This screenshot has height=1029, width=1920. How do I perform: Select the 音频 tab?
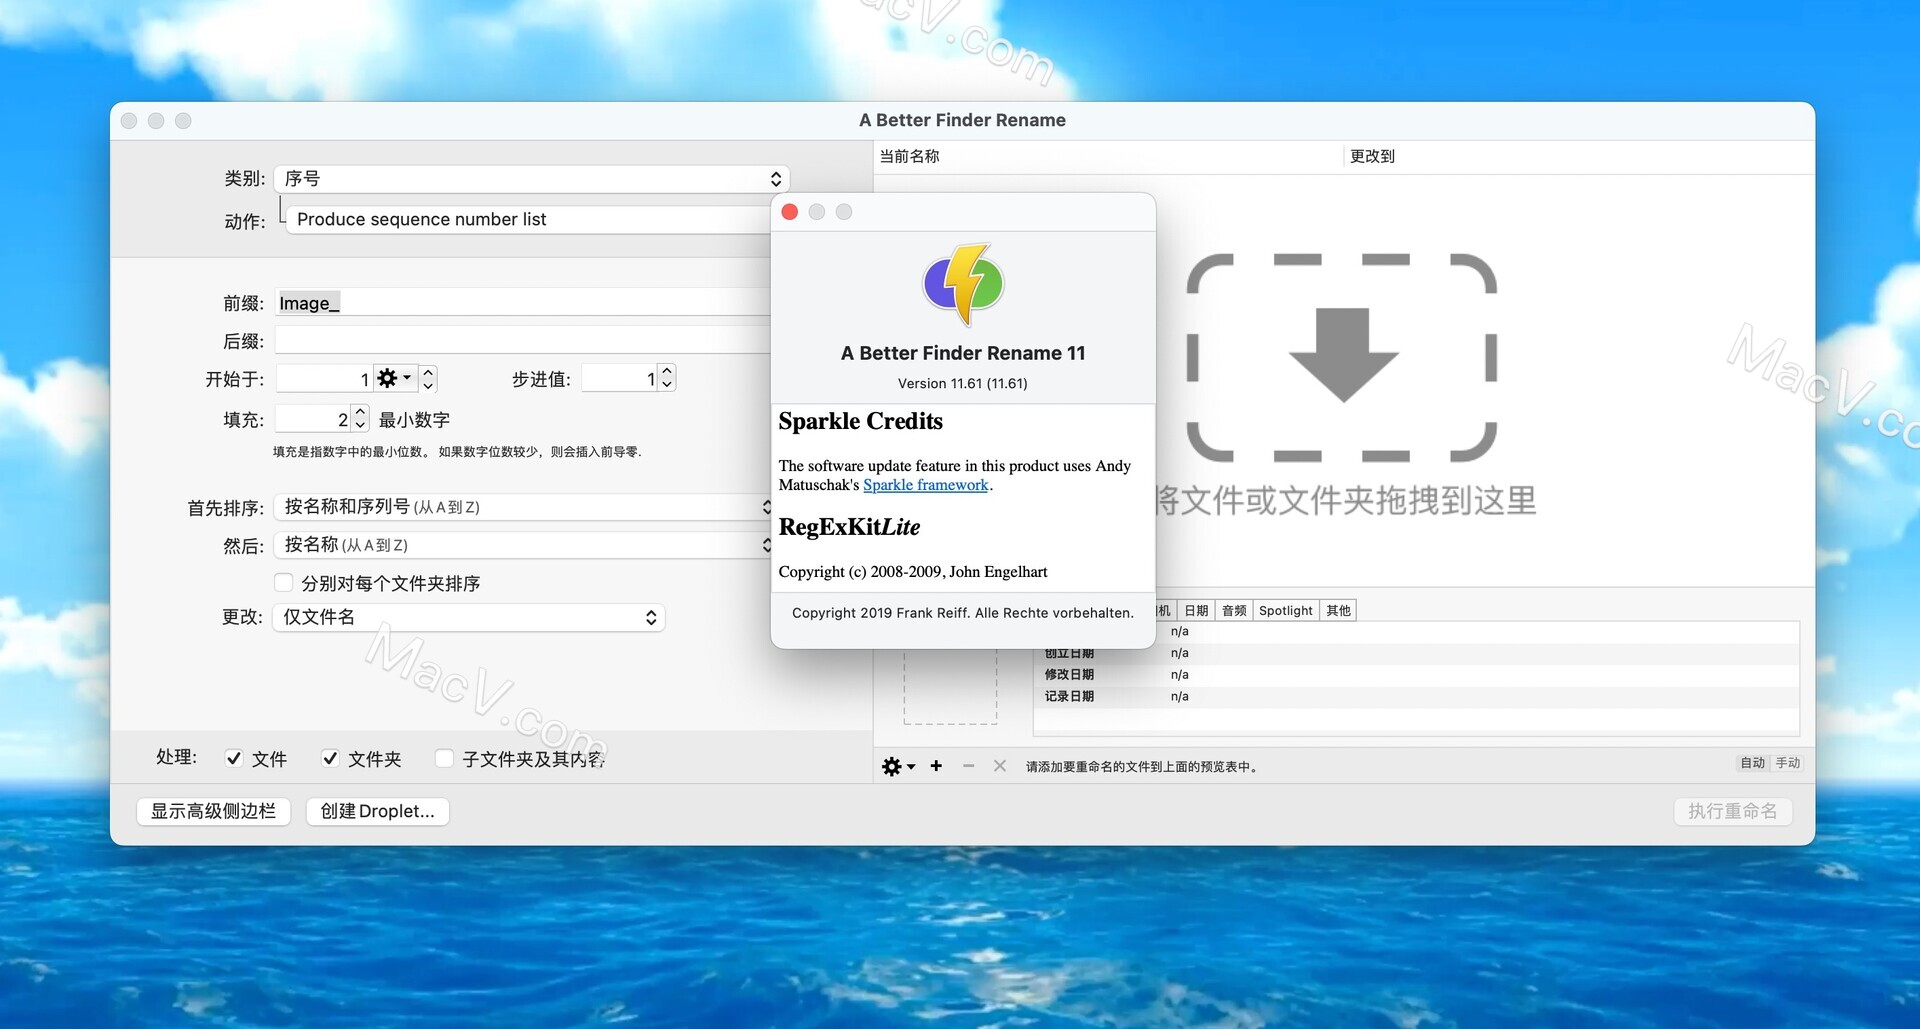(x=1234, y=610)
